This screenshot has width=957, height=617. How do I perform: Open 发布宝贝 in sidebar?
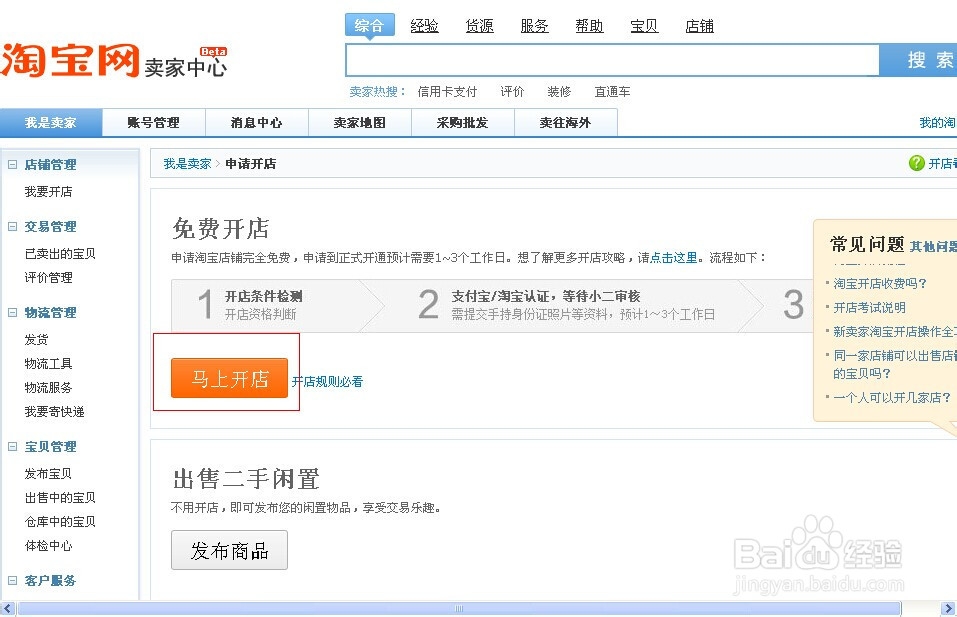(x=48, y=474)
